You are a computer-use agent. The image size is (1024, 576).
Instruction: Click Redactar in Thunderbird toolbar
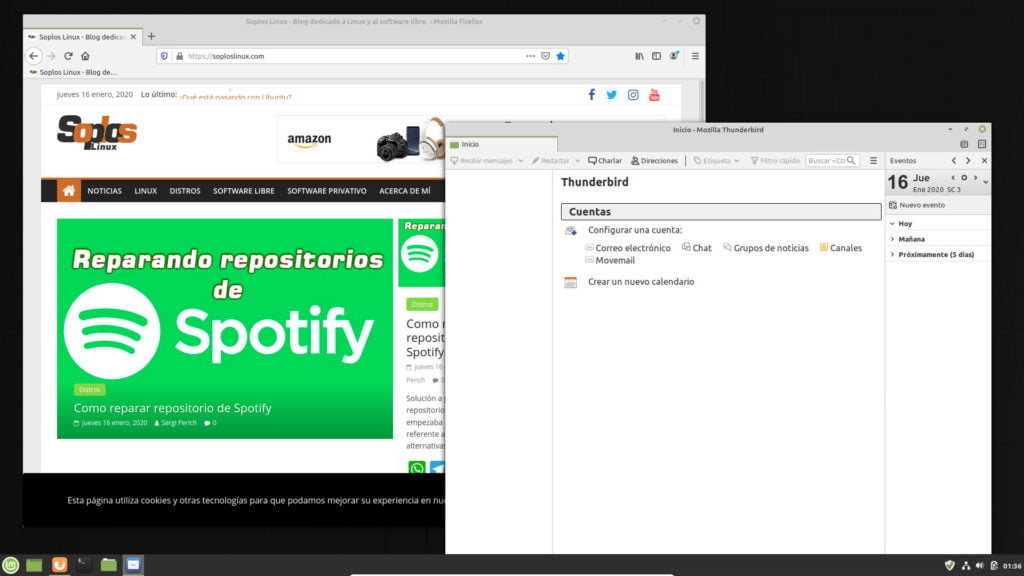551,161
